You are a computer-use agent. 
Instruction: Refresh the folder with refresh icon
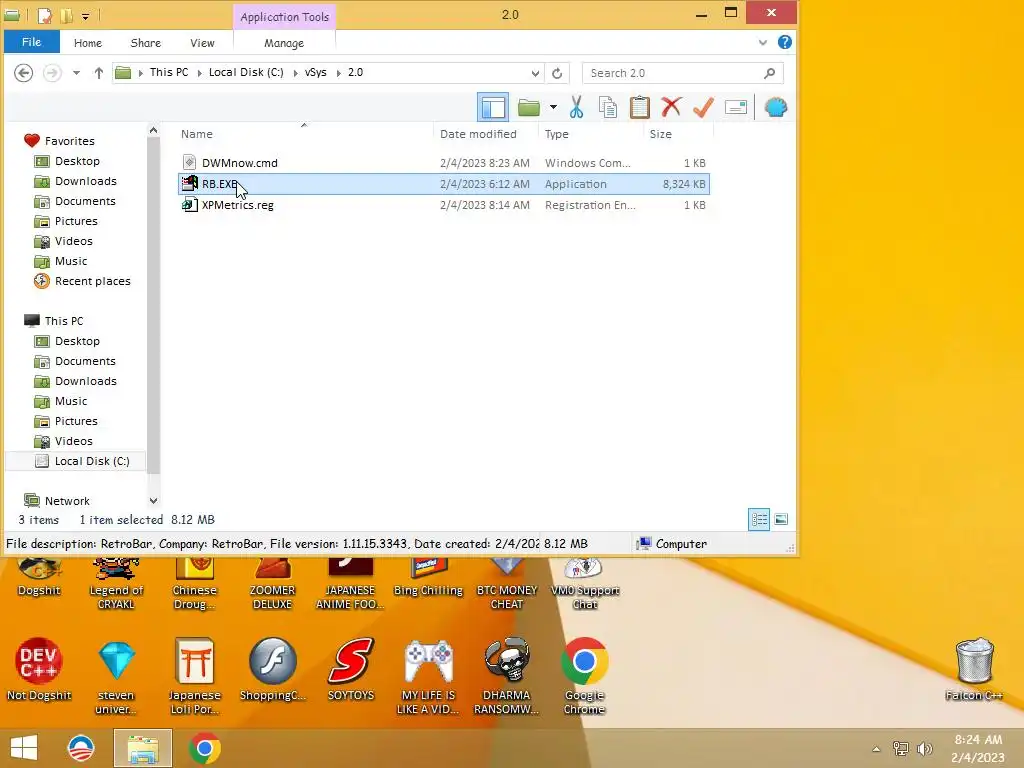click(x=557, y=73)
